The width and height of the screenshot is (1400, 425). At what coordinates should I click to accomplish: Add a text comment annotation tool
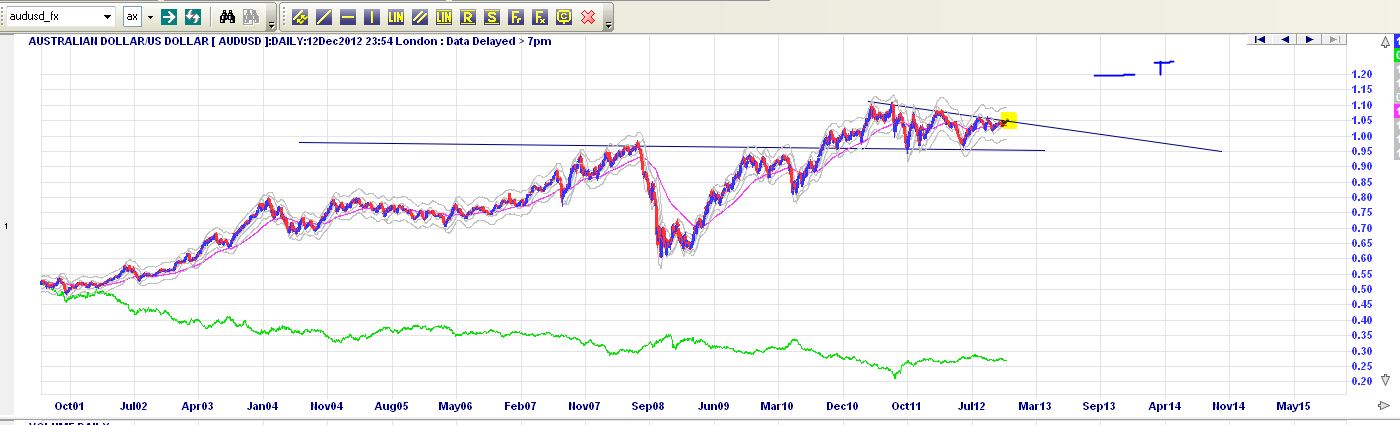click(564, 17)
